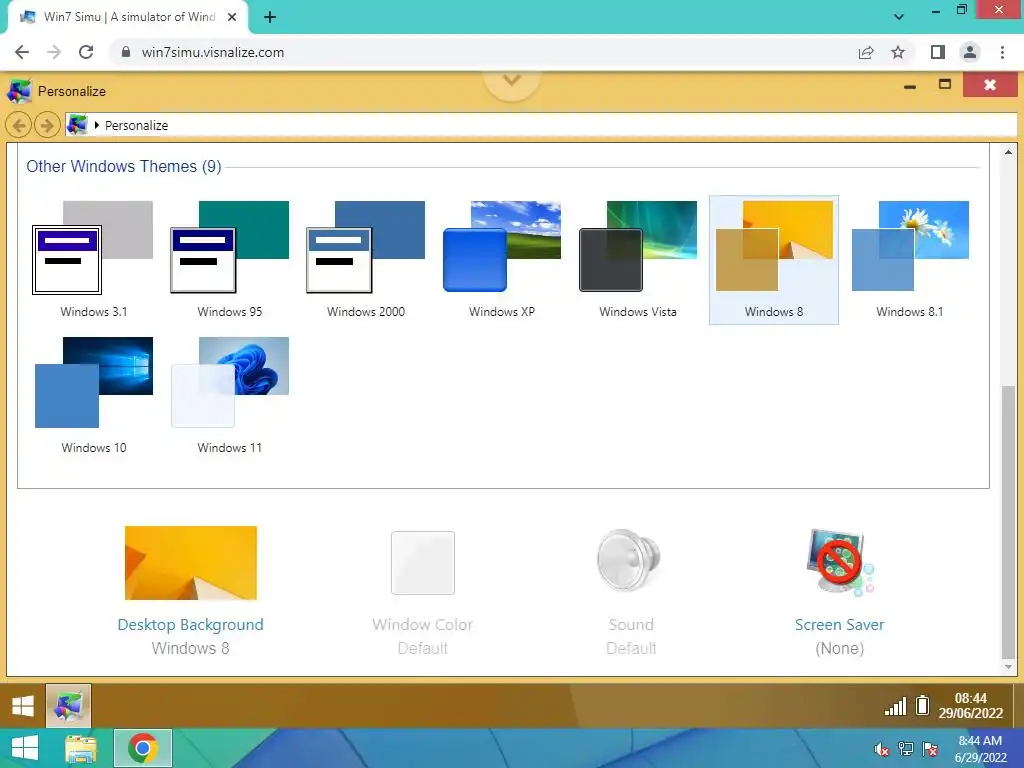Viewport: 1024px width, 768px height.
Task: Expand the breadcrumb arrow before Personalize
Action: tap(97, 125)
